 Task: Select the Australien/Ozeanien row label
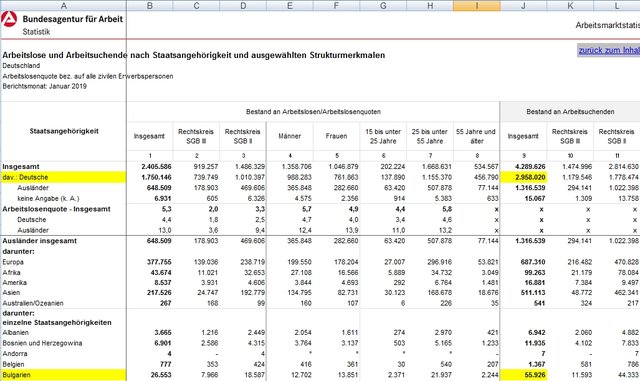click(33, 303)
